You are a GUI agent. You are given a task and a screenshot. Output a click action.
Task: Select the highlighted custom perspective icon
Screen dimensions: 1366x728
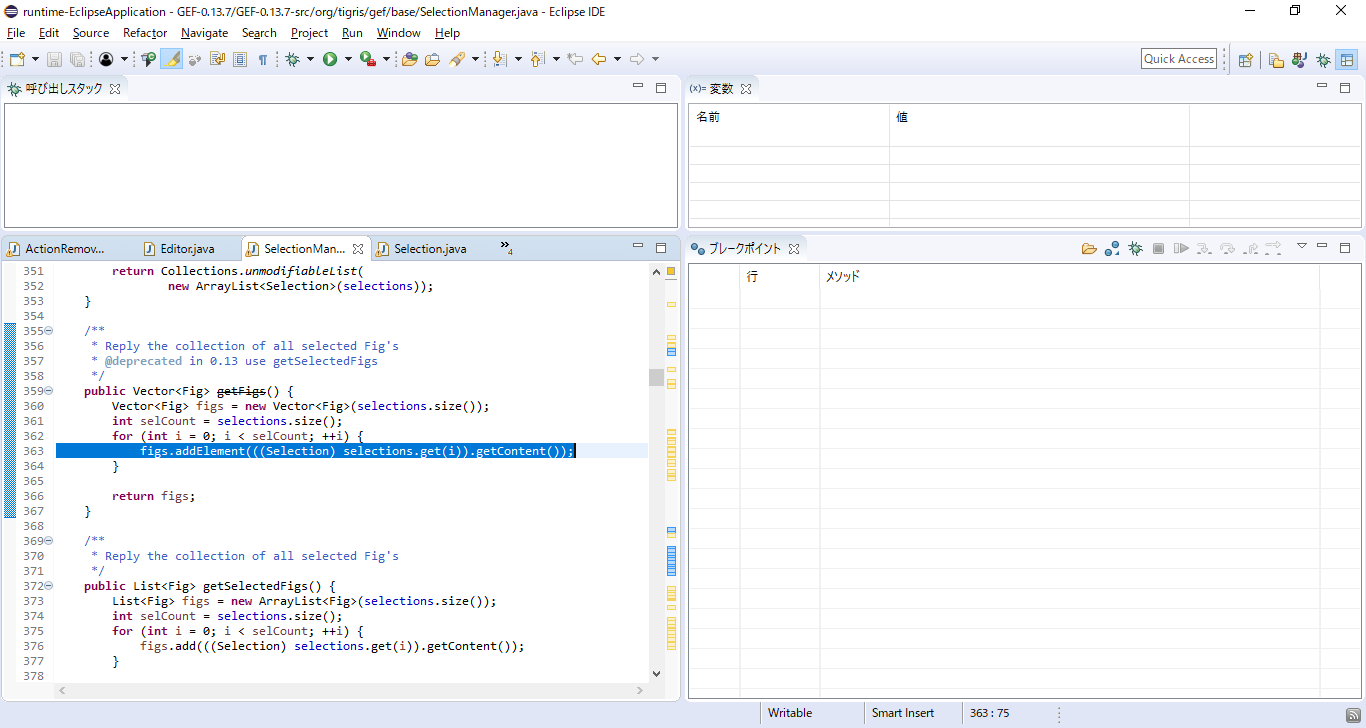click(x=1347, y=60)
